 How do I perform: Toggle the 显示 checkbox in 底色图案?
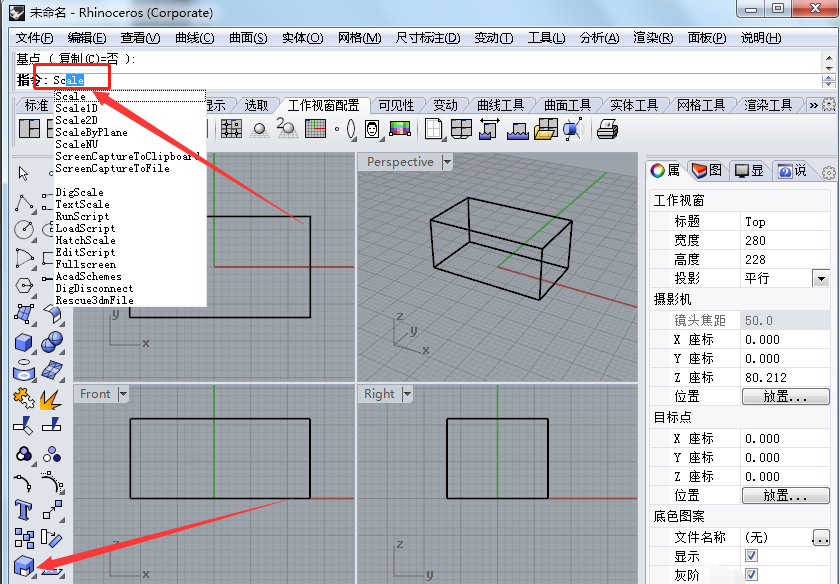(x=751, y=556)
